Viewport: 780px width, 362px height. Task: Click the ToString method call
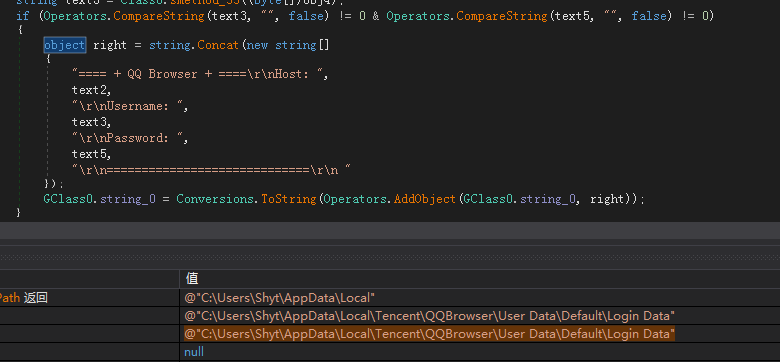(289, 199)
